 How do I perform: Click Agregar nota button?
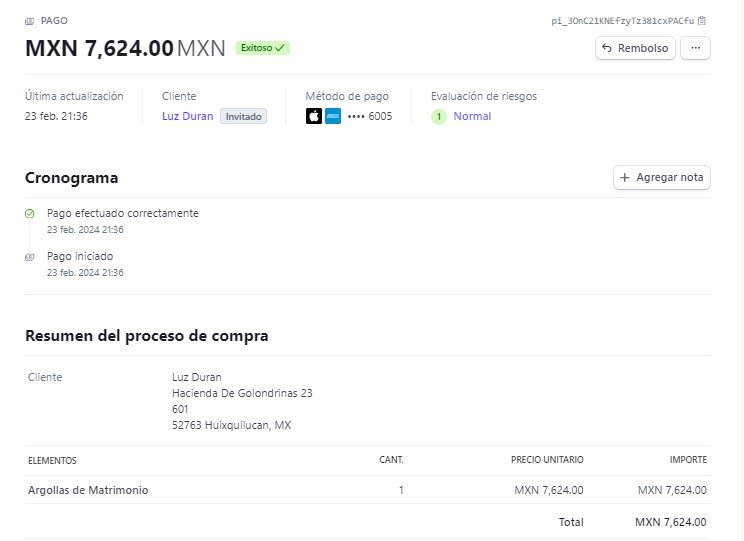coord(662,177)
